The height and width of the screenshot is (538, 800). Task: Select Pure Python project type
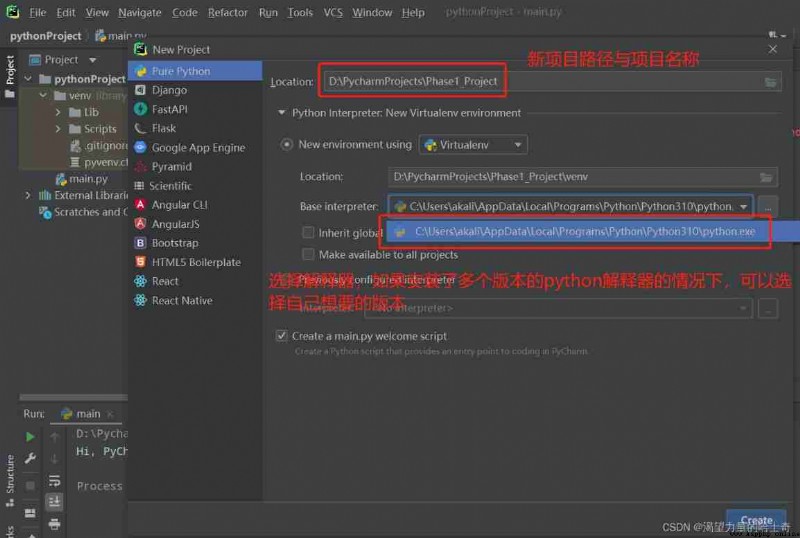[x=195, y=71]
